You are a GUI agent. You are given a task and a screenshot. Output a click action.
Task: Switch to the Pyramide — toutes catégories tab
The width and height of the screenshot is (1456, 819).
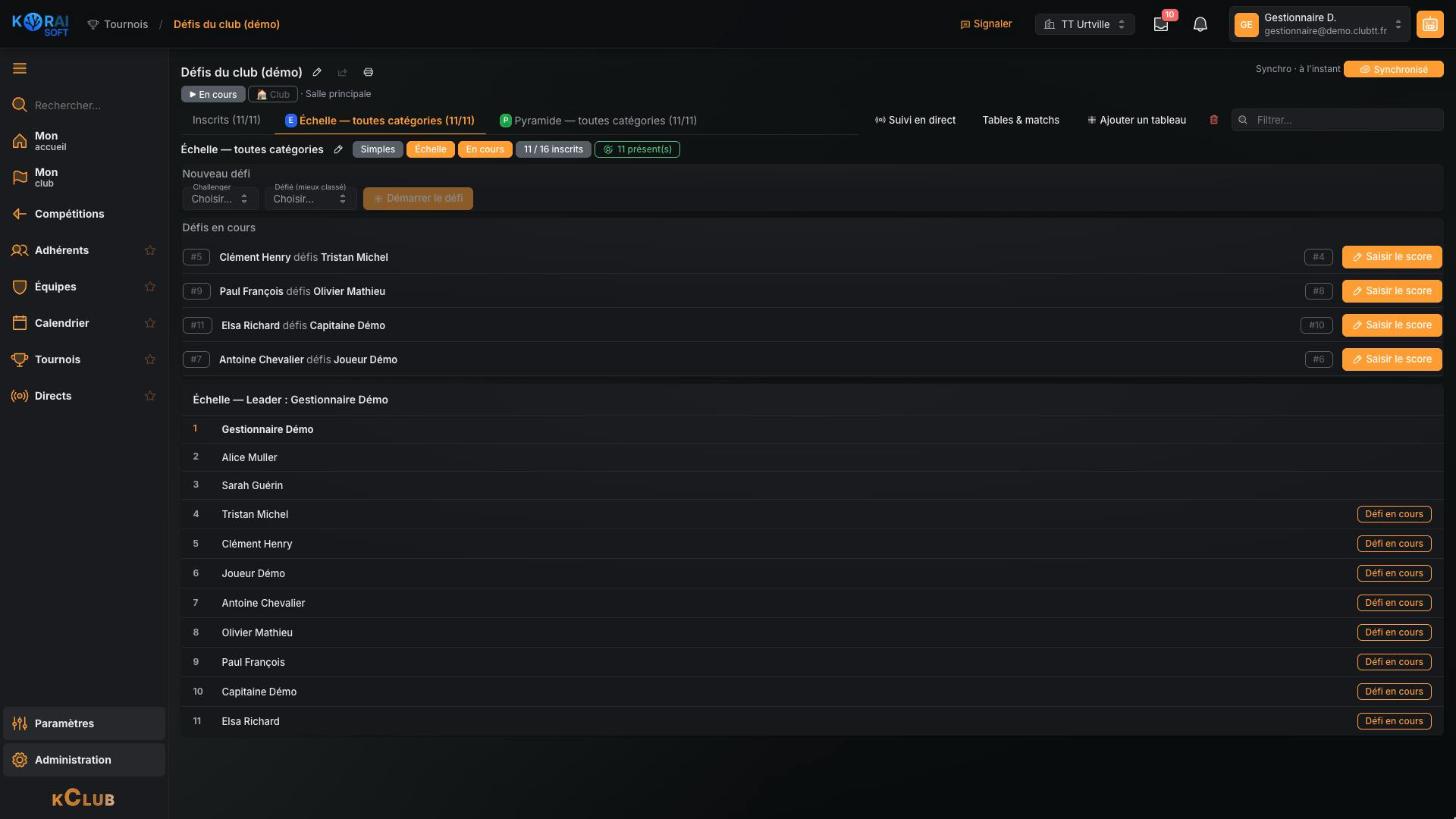[x=598, y=120]
